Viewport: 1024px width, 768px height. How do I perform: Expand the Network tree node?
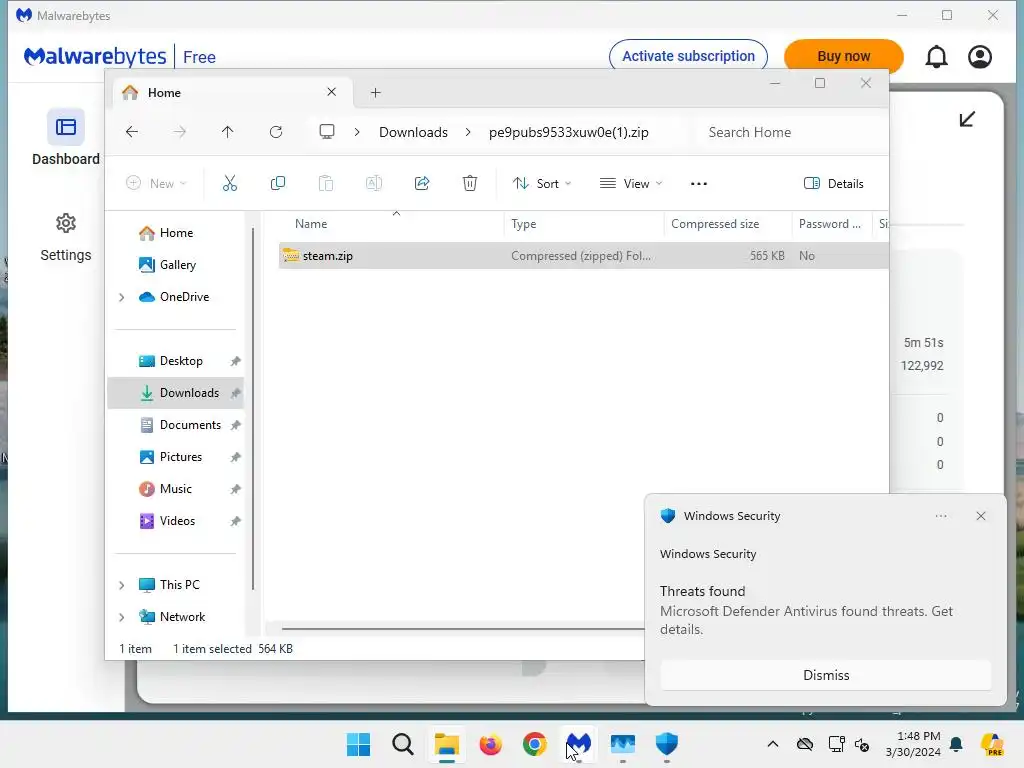(x=121, y=617)
